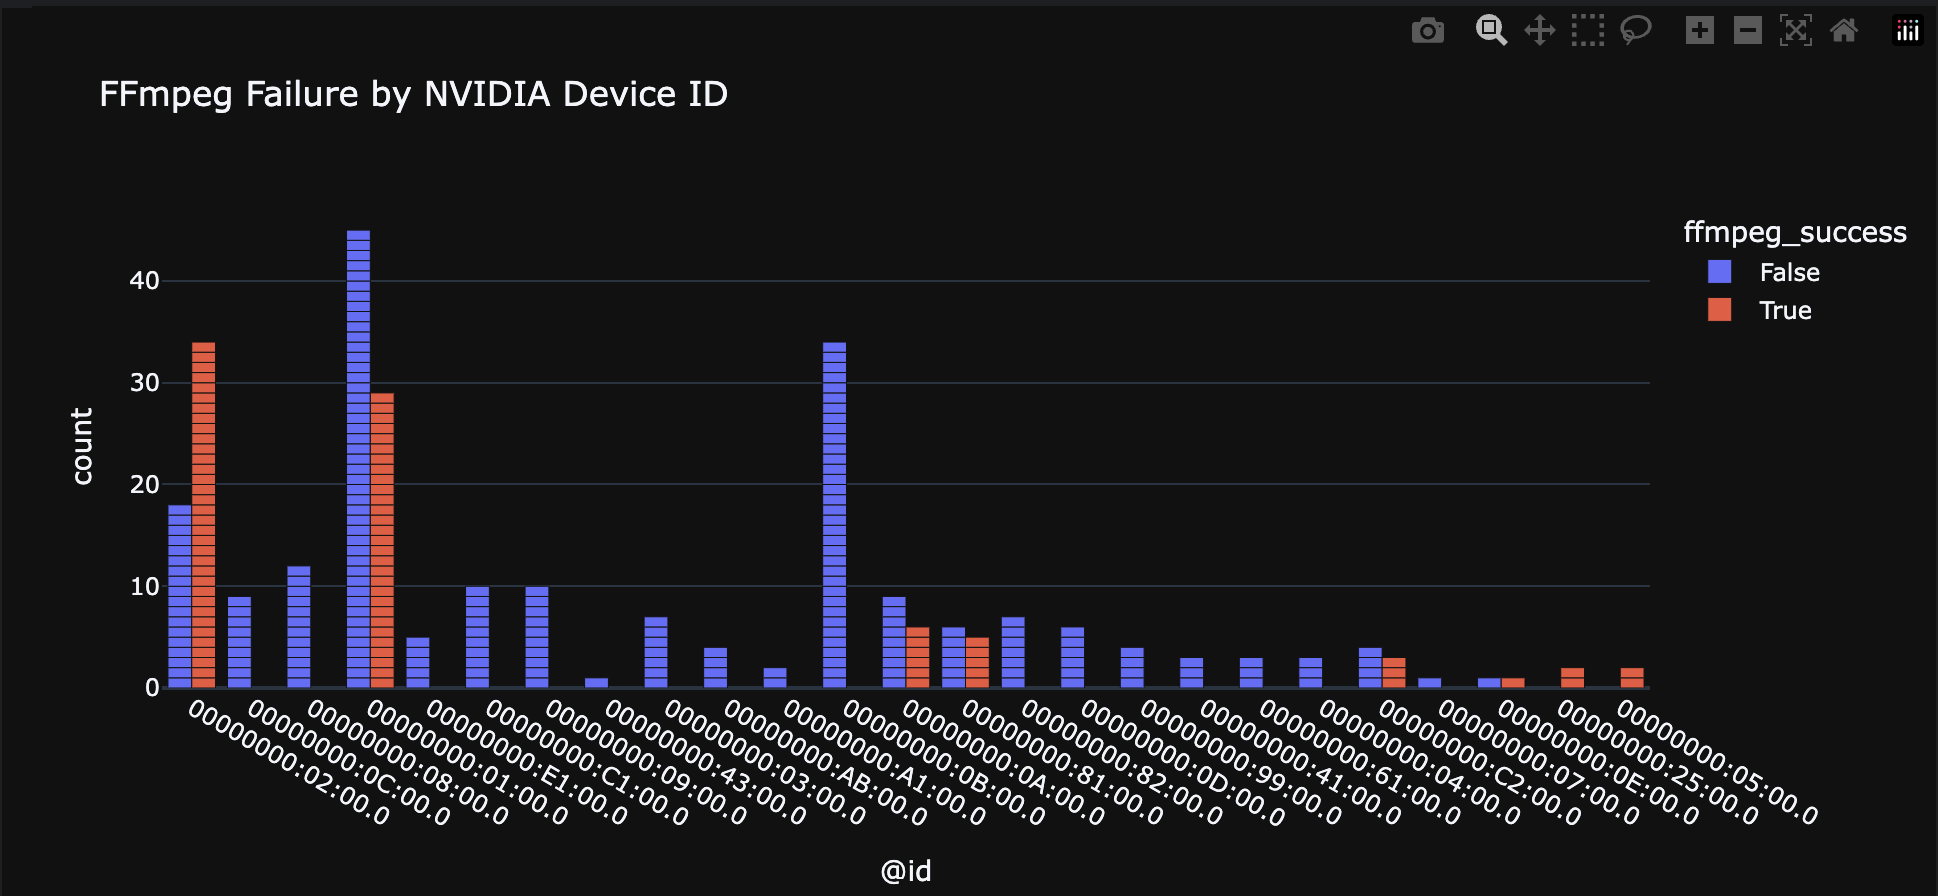Click the x-axis label '00000000:61:00.0'
The image size is (1938, 896).
click(x=1361, y=762)
